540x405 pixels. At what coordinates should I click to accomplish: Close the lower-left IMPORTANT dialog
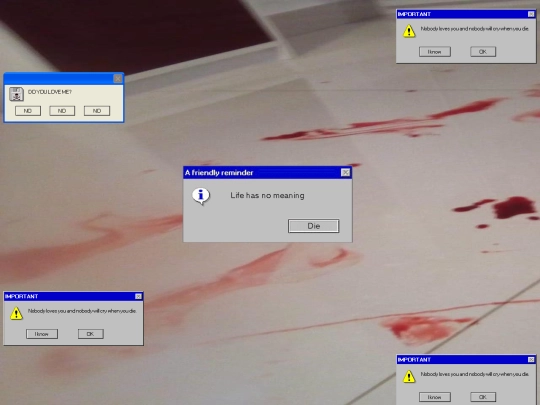pyautogui.click(x=138, y=297)
